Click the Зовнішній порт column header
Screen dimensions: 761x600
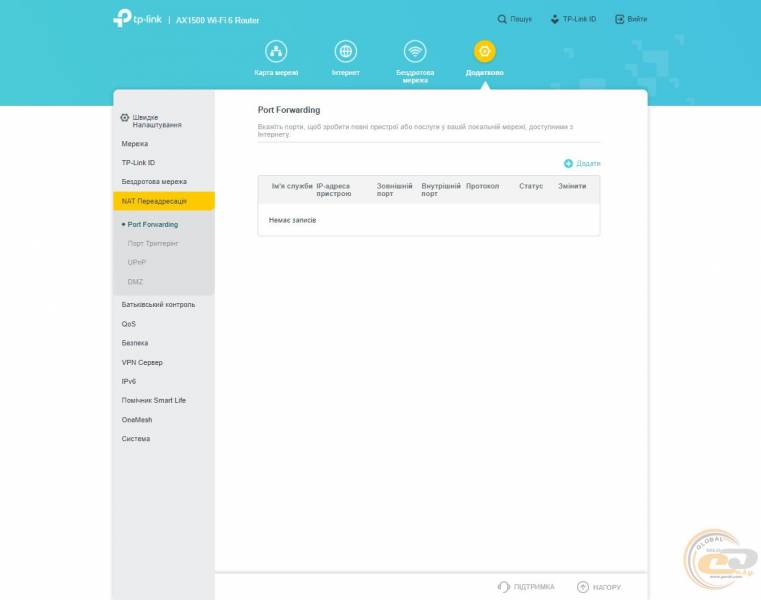coord(395,190)
